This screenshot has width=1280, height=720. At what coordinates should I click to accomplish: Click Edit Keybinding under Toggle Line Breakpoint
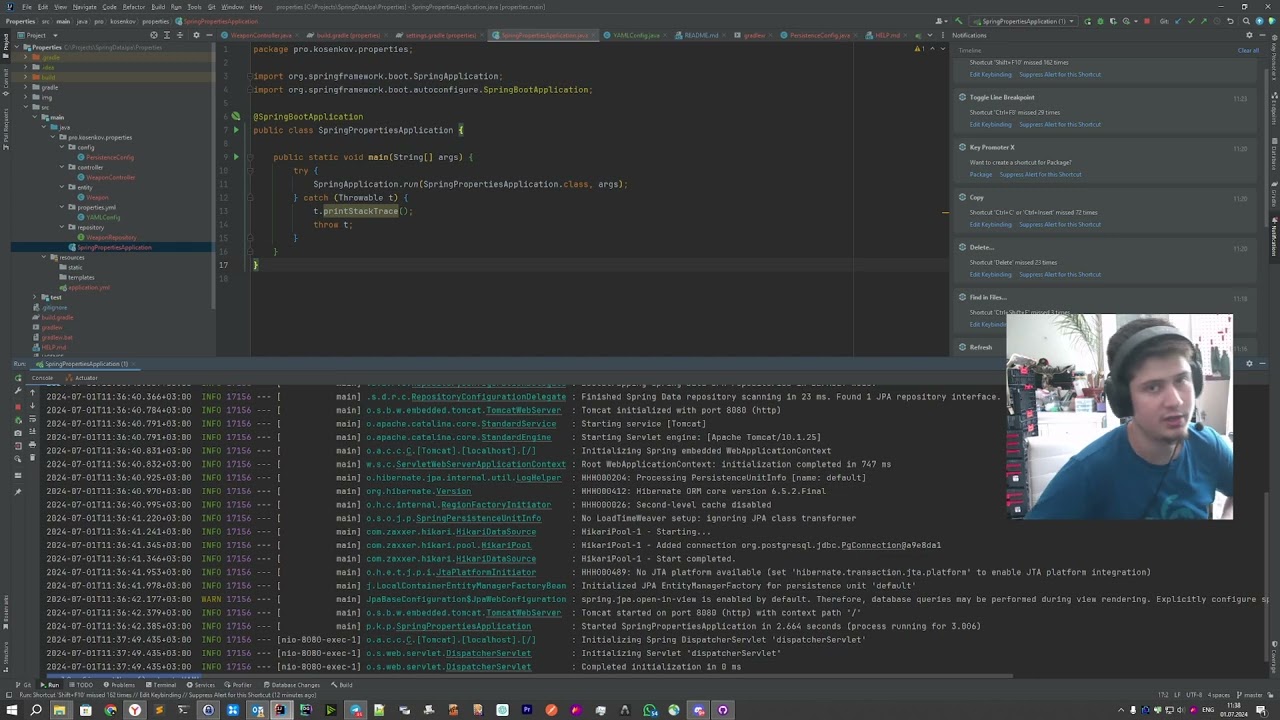(990, 124)
